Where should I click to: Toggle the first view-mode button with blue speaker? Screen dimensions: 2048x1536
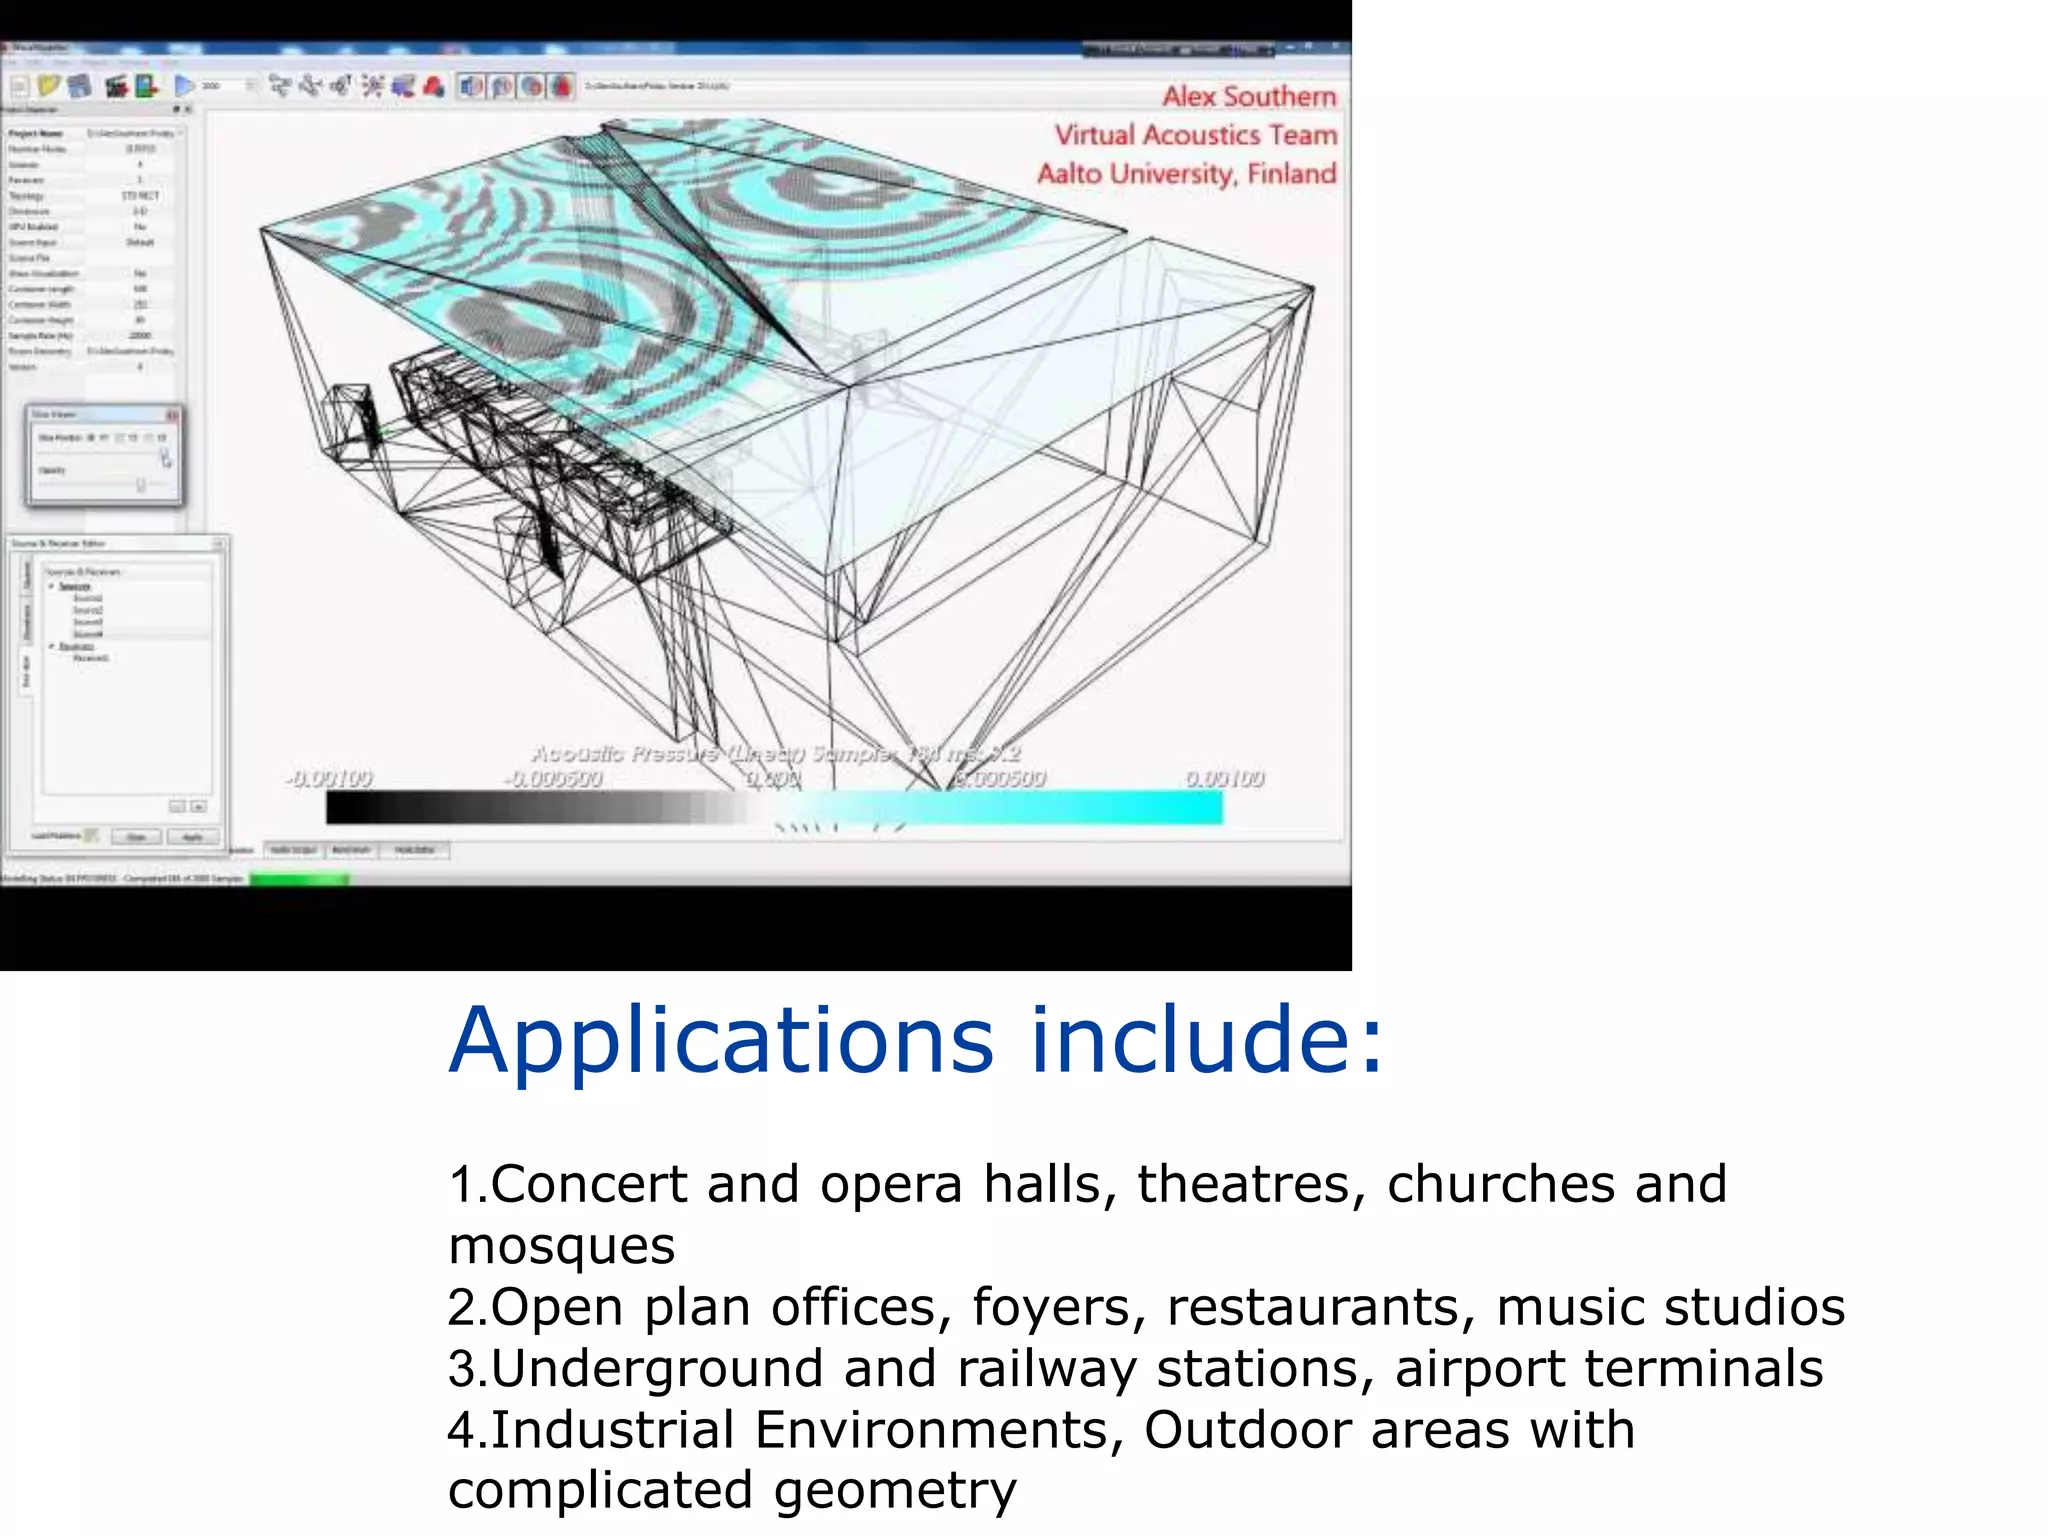coord(471,87)
